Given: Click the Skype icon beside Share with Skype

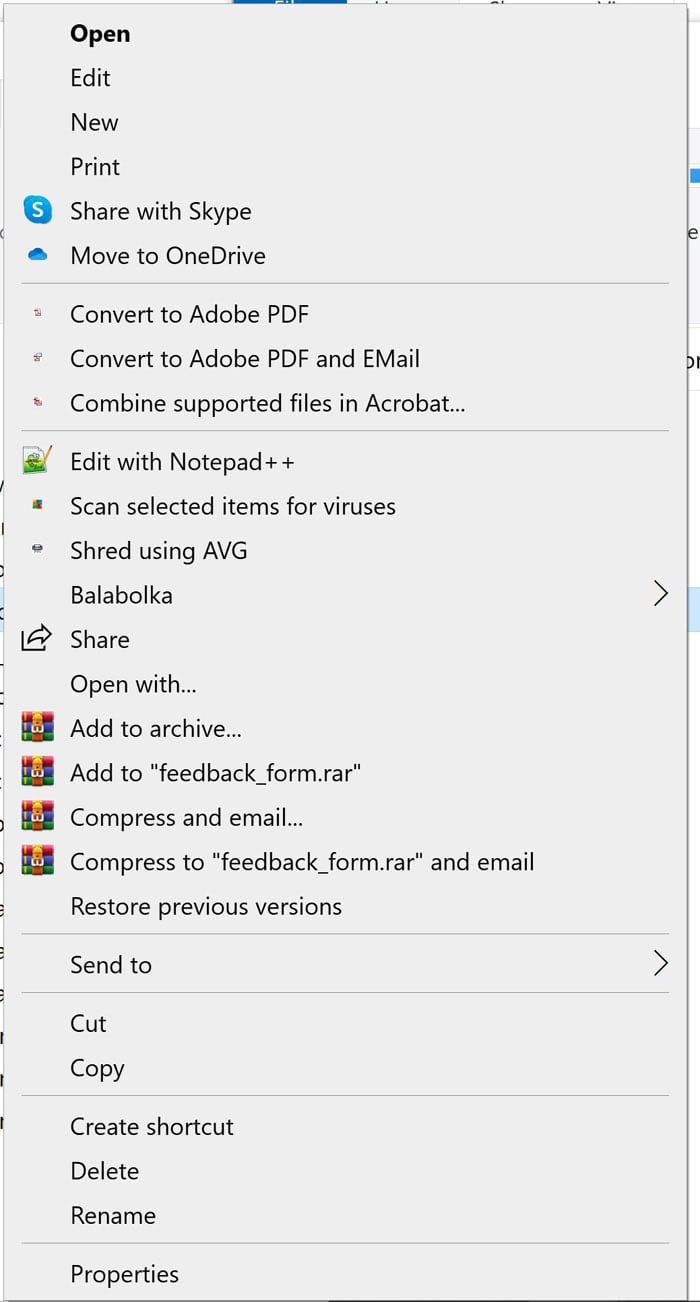Looking at the screenshot, I should click(37, 211).
